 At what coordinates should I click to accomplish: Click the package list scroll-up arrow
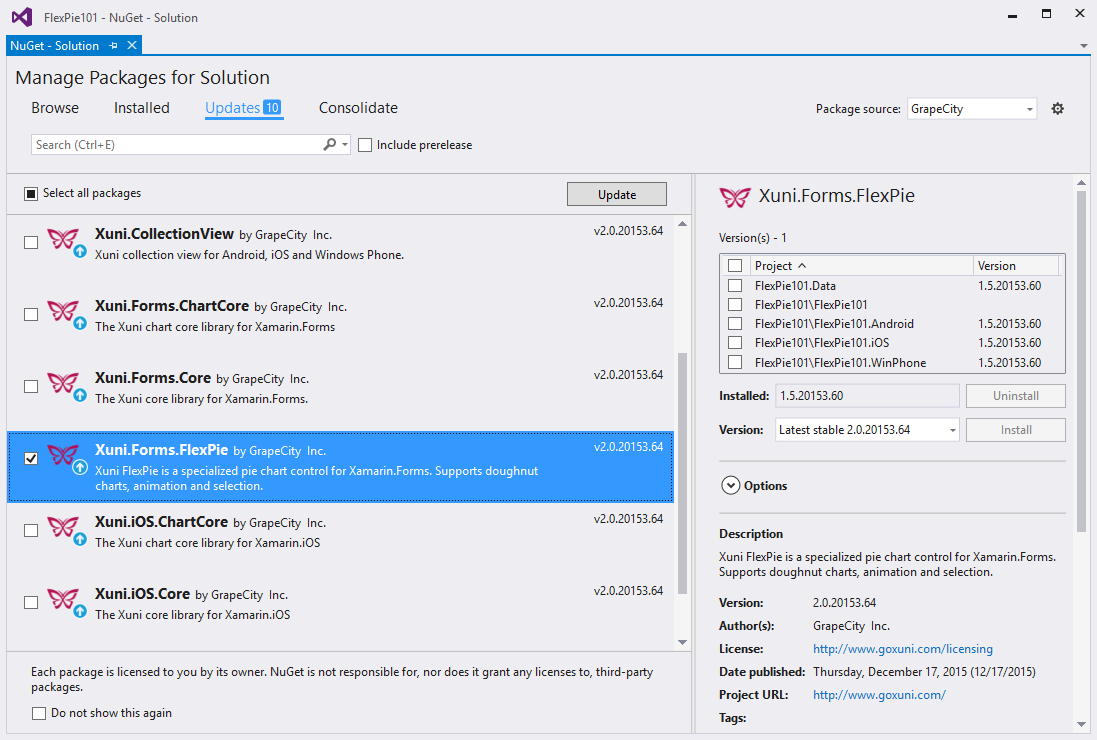point(682,224)
